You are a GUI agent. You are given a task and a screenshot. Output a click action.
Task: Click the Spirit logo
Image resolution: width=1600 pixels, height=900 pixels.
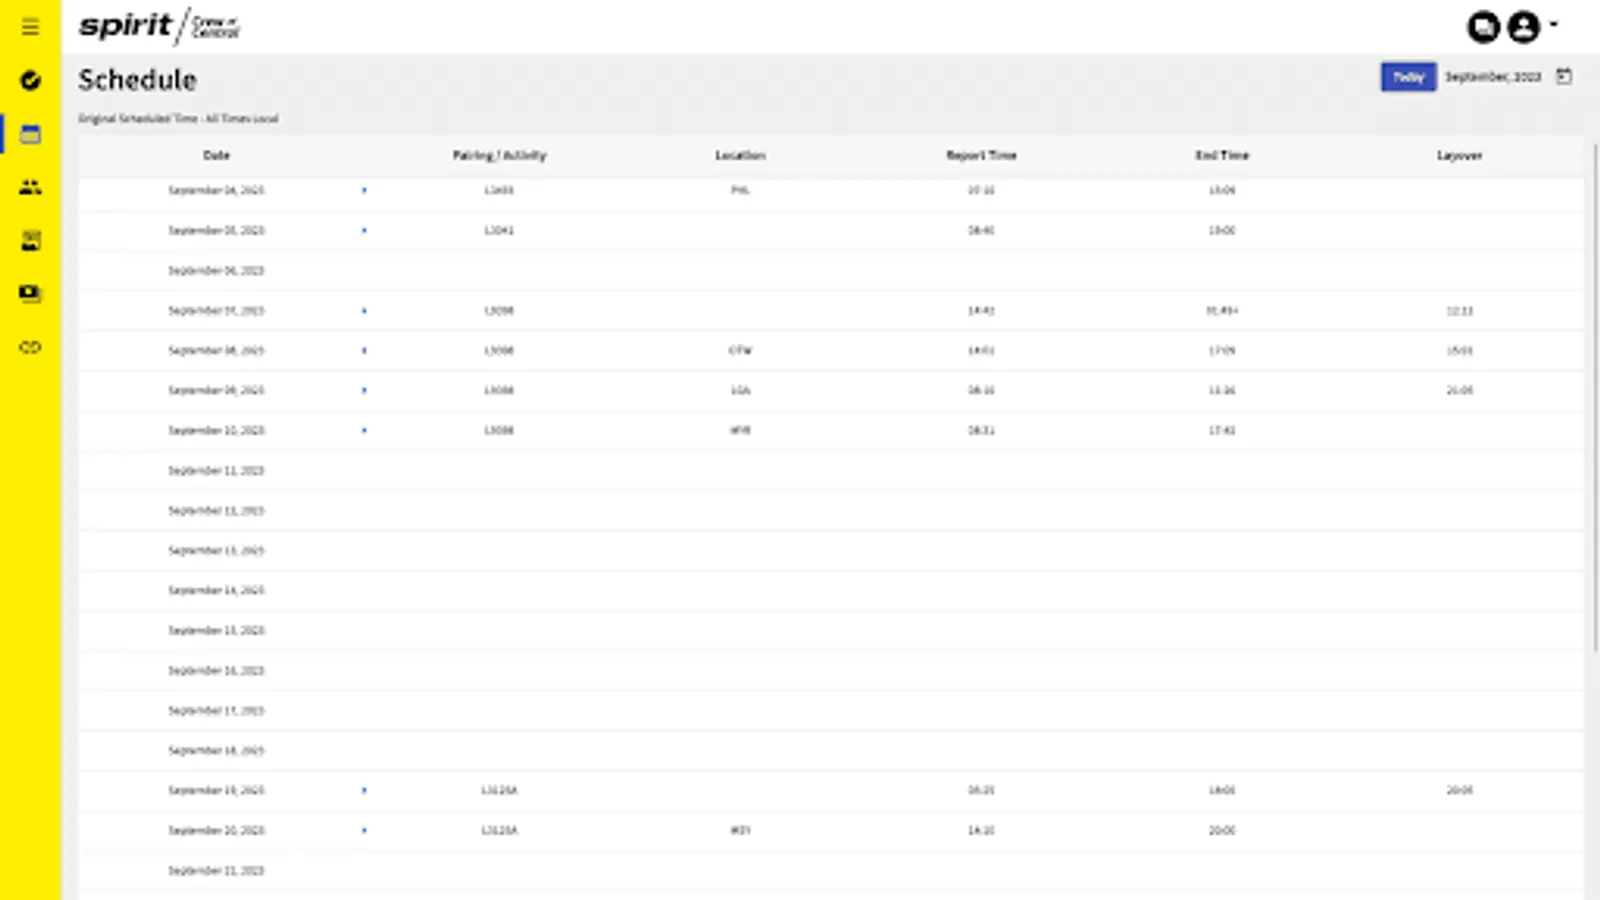click(x=160, y=27)
